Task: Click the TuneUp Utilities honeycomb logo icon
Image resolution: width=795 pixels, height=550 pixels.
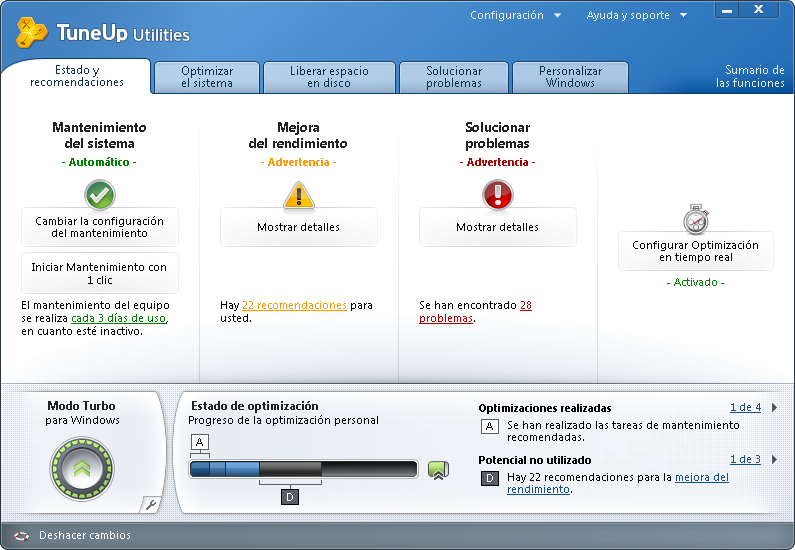Action: pos(32,32)
